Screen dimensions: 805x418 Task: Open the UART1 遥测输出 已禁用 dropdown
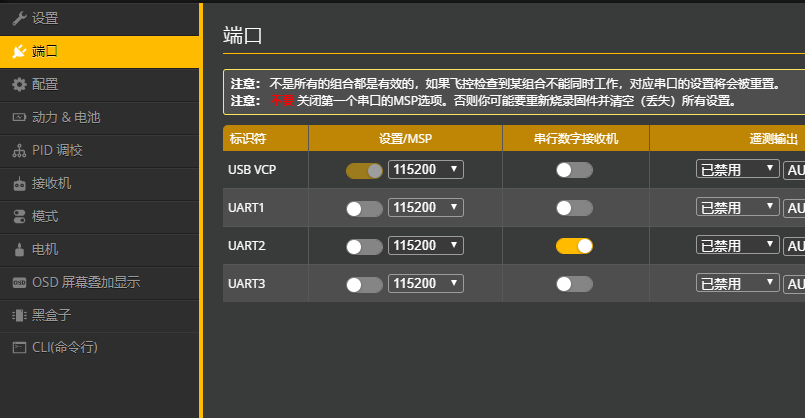coord(737,208)
